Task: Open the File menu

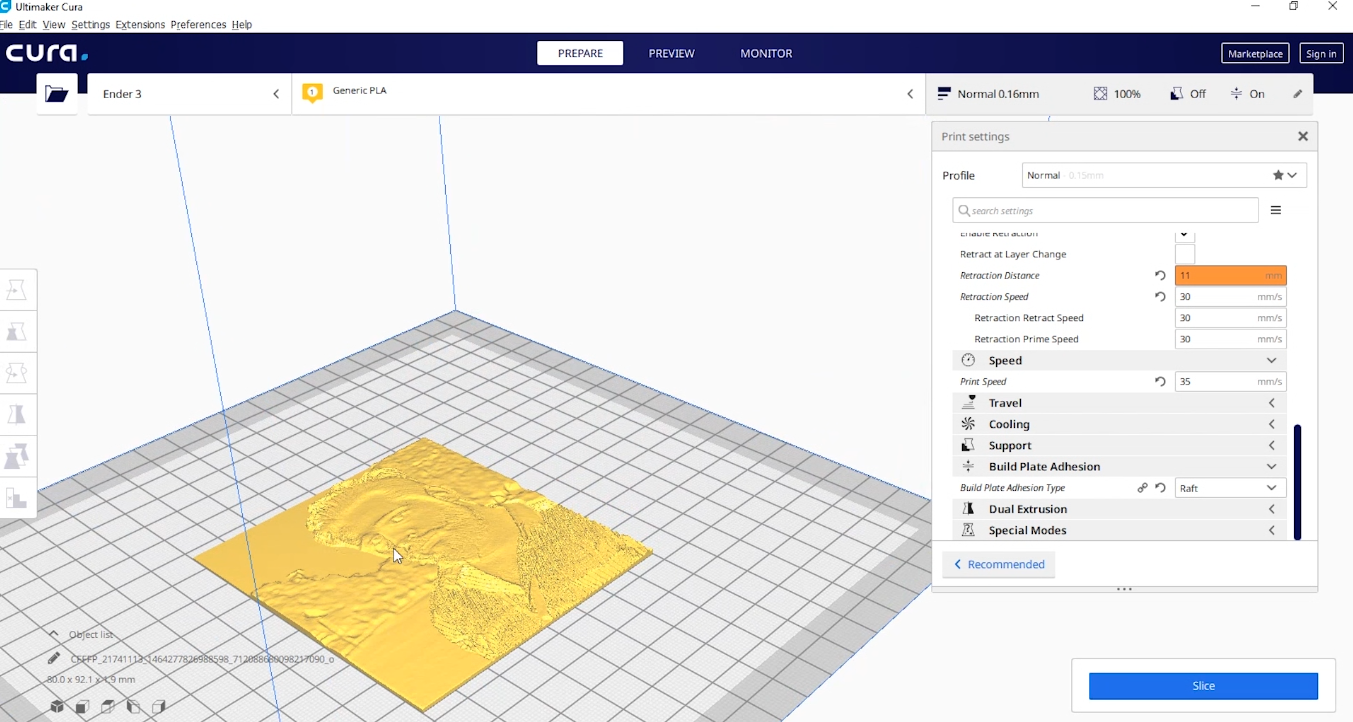Action: click(x=5, y=24)
